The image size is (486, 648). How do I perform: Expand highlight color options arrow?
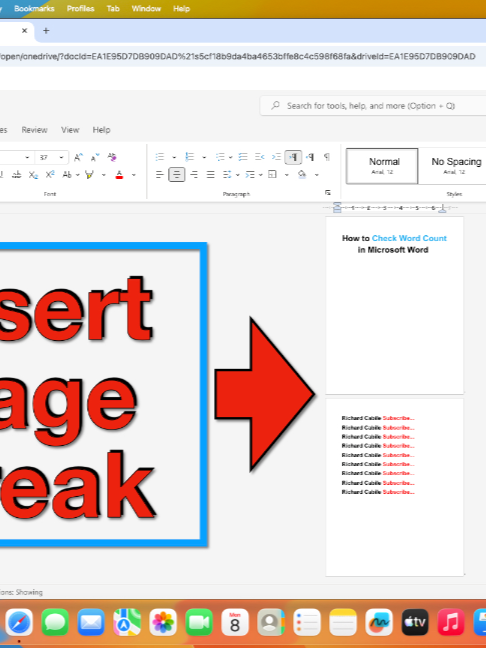point(103,175)
